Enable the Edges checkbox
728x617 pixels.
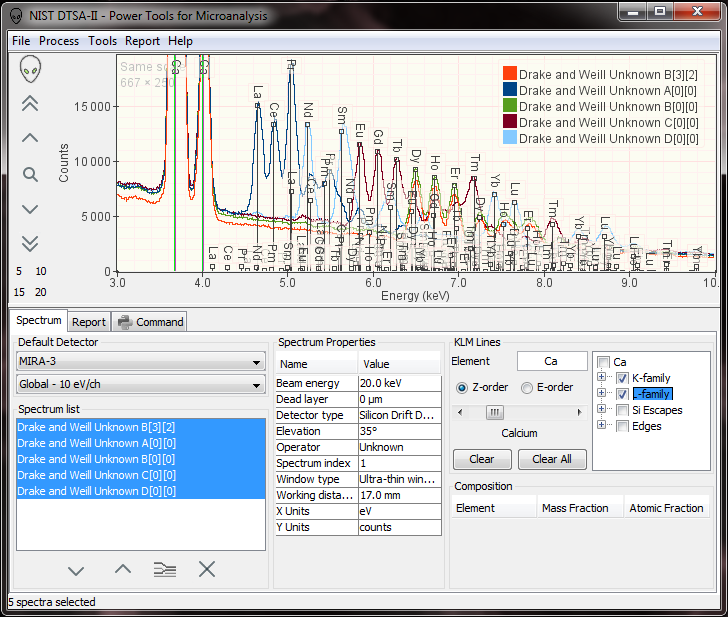point(623,426)
